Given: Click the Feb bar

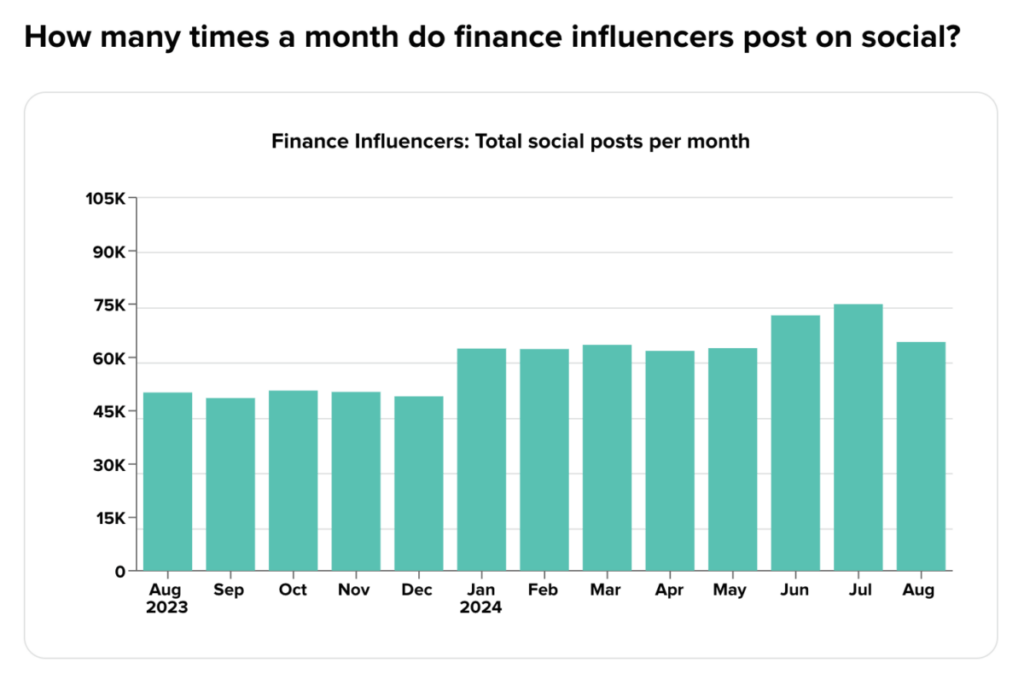Looking at the screenshot, I should pos(544,460).
